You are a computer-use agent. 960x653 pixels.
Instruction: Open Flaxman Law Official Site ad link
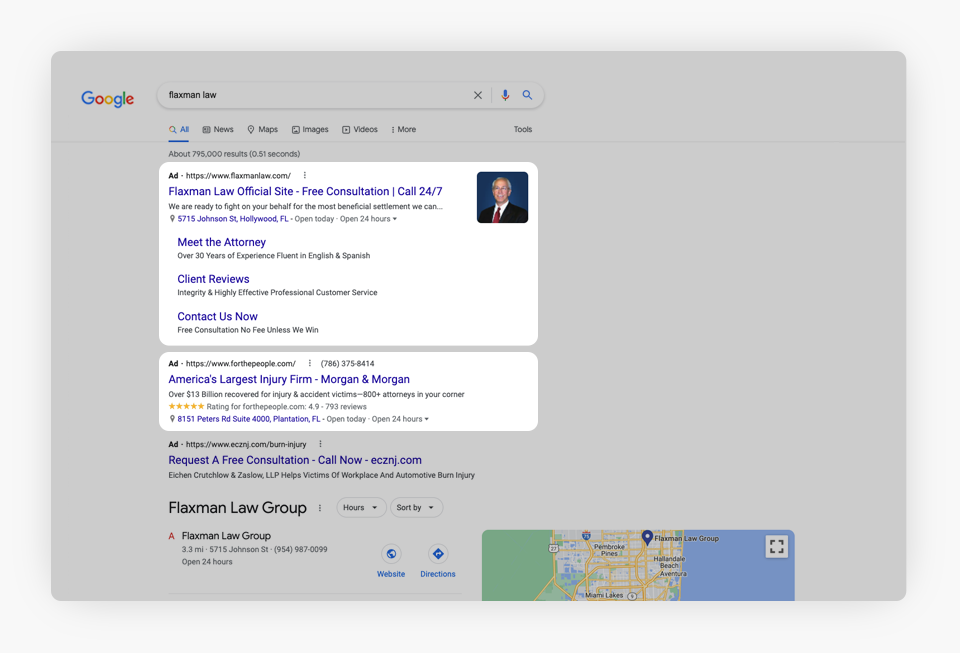305,192
